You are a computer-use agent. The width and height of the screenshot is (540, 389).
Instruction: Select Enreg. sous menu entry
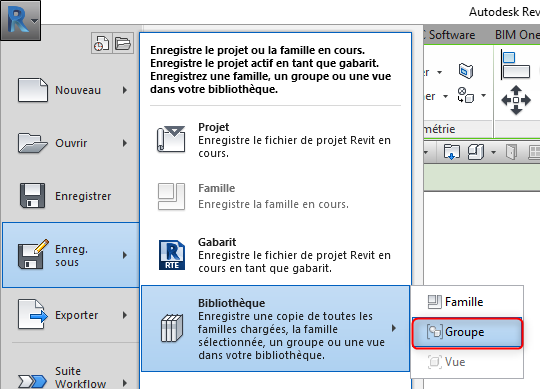[71, 255]
